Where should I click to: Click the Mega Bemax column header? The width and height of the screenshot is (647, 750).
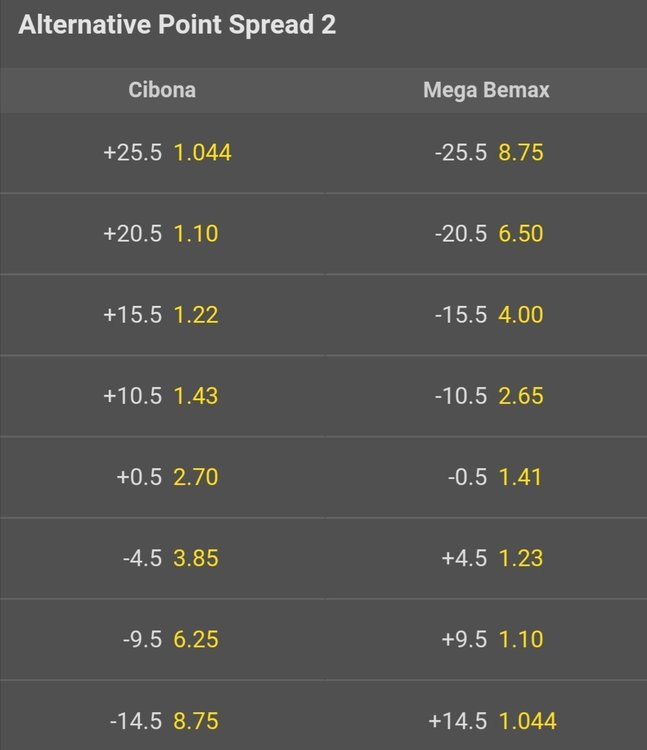486,91
